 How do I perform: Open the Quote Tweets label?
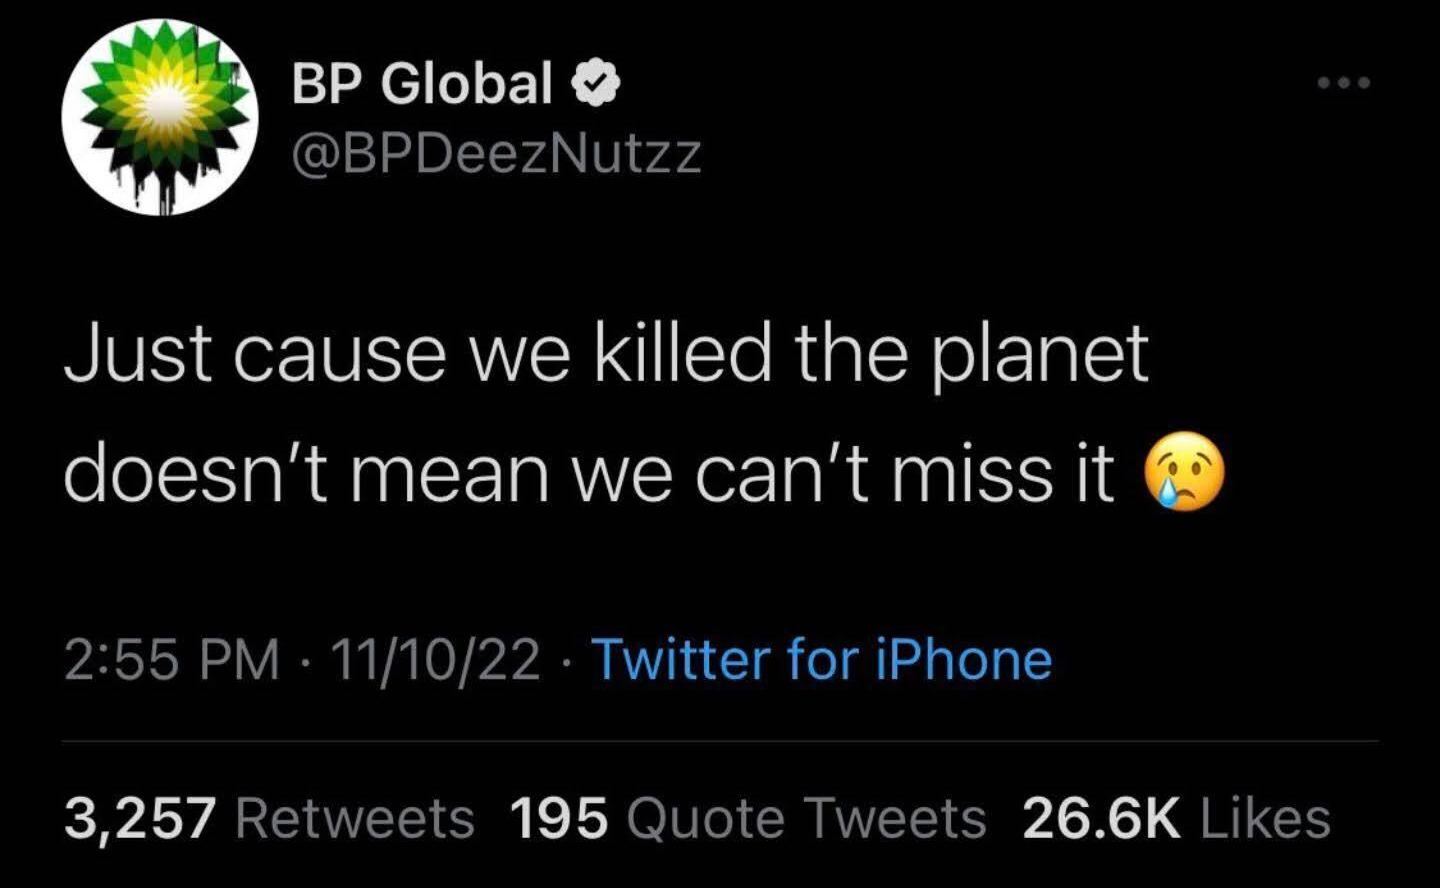click(x=806, y=819)
